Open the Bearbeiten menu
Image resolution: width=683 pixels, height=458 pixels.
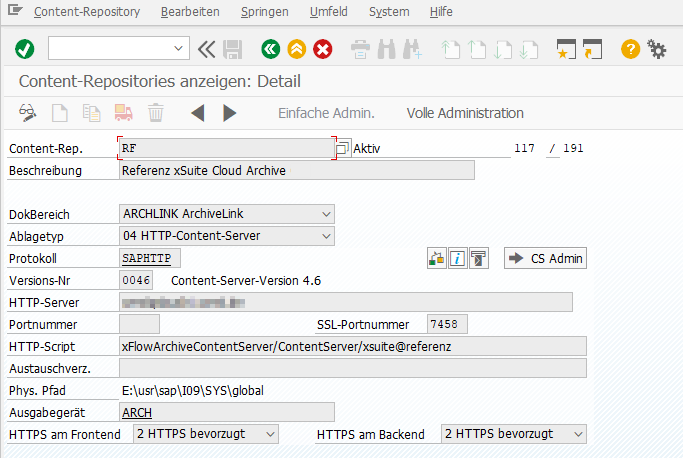click(190, 12)
